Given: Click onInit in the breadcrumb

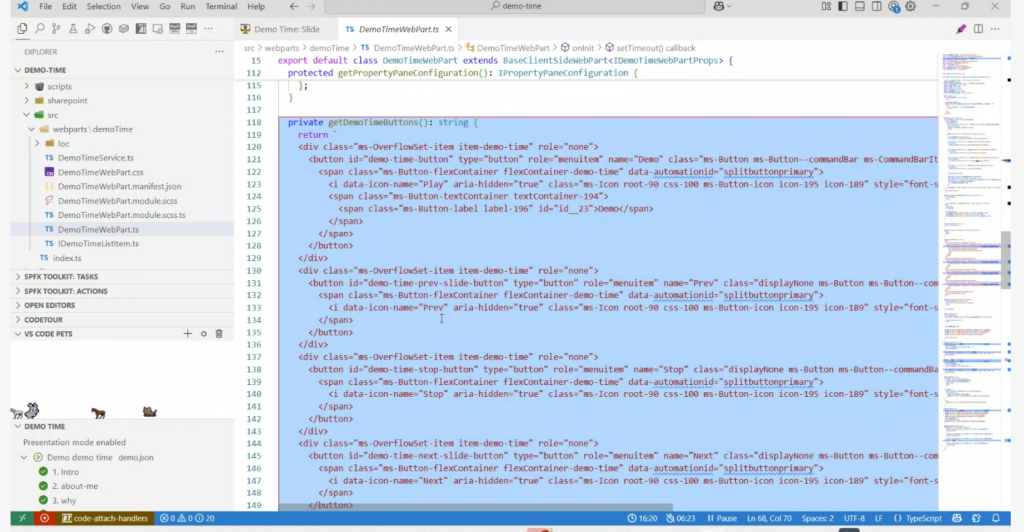Looking at the screenshot, I should pyautogui.click(x=583, y=48).
